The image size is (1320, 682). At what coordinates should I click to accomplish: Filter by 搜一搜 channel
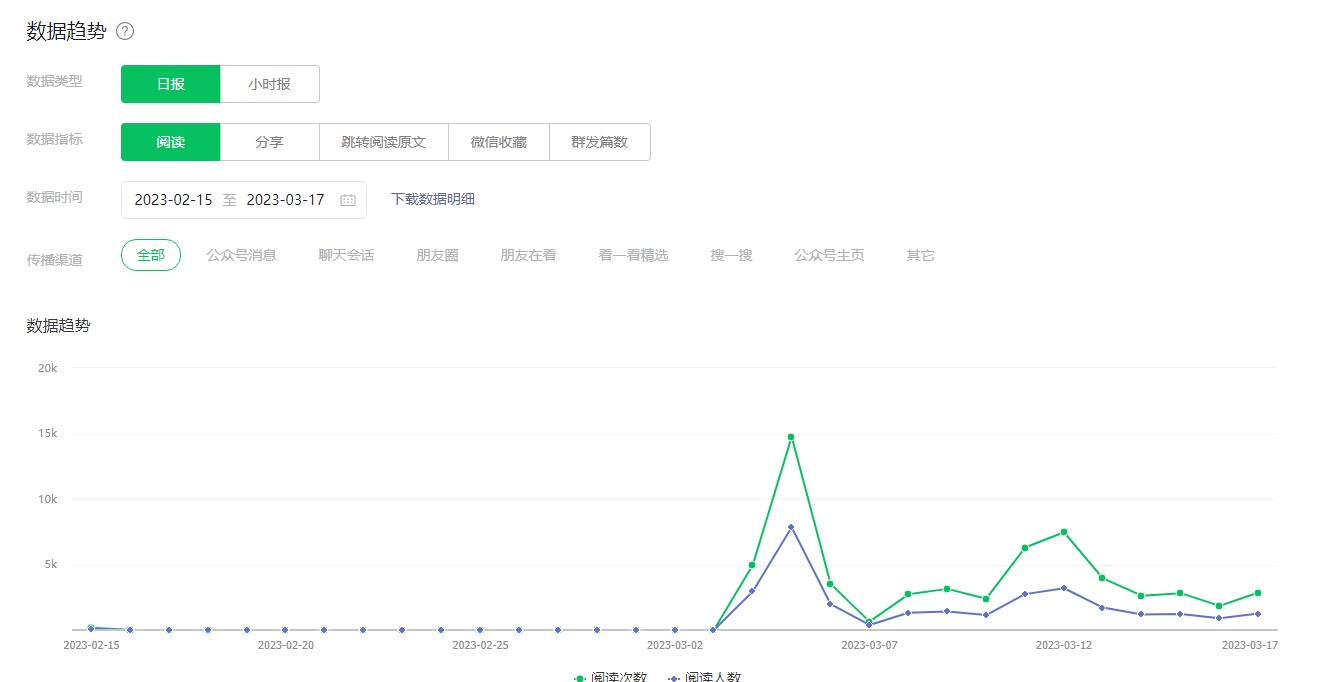pyautogui.click(x=732, y=255)
